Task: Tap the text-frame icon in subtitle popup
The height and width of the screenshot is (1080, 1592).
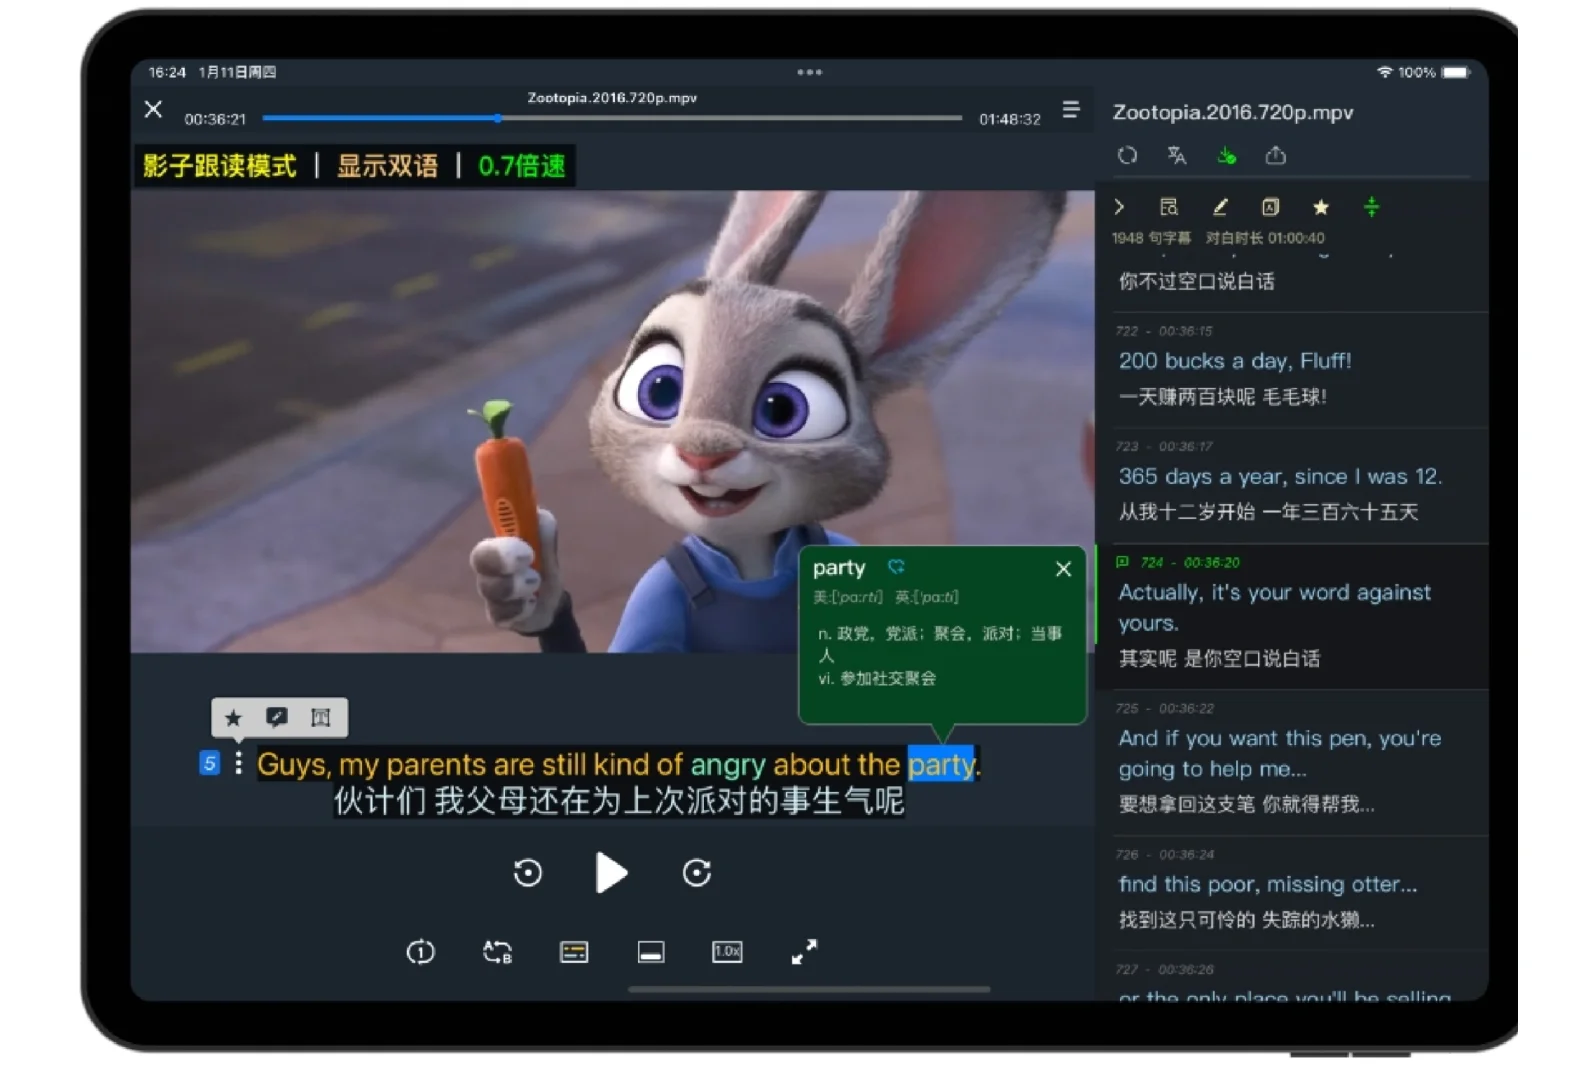Action: pos(321,717)
